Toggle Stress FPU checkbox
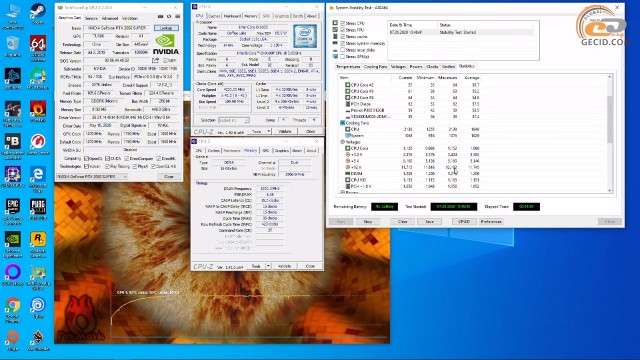Screen dimensions: 640x360 pos(342,30)
